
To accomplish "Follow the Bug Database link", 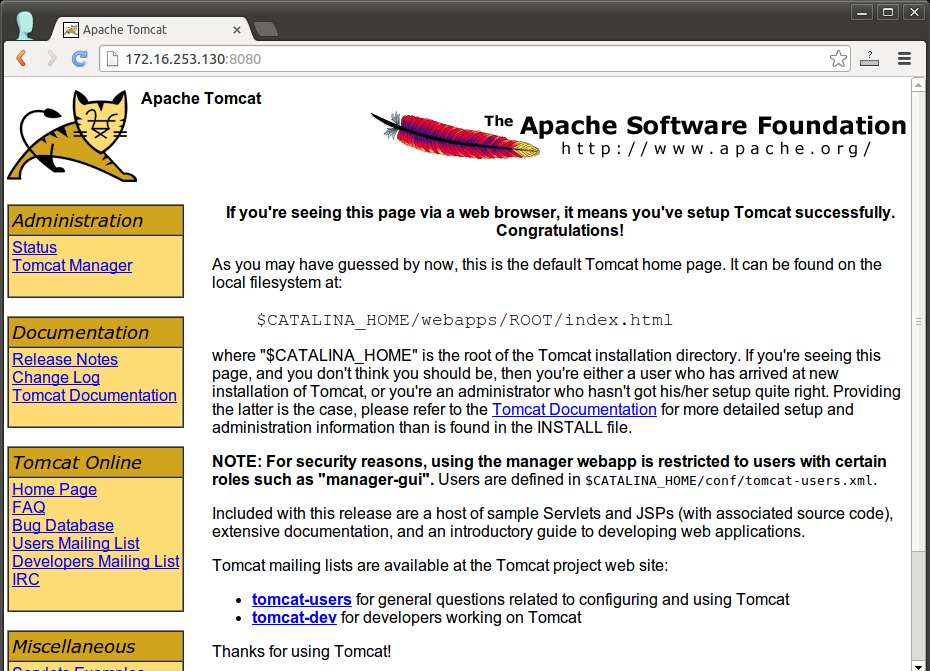I will pos(63,525).
